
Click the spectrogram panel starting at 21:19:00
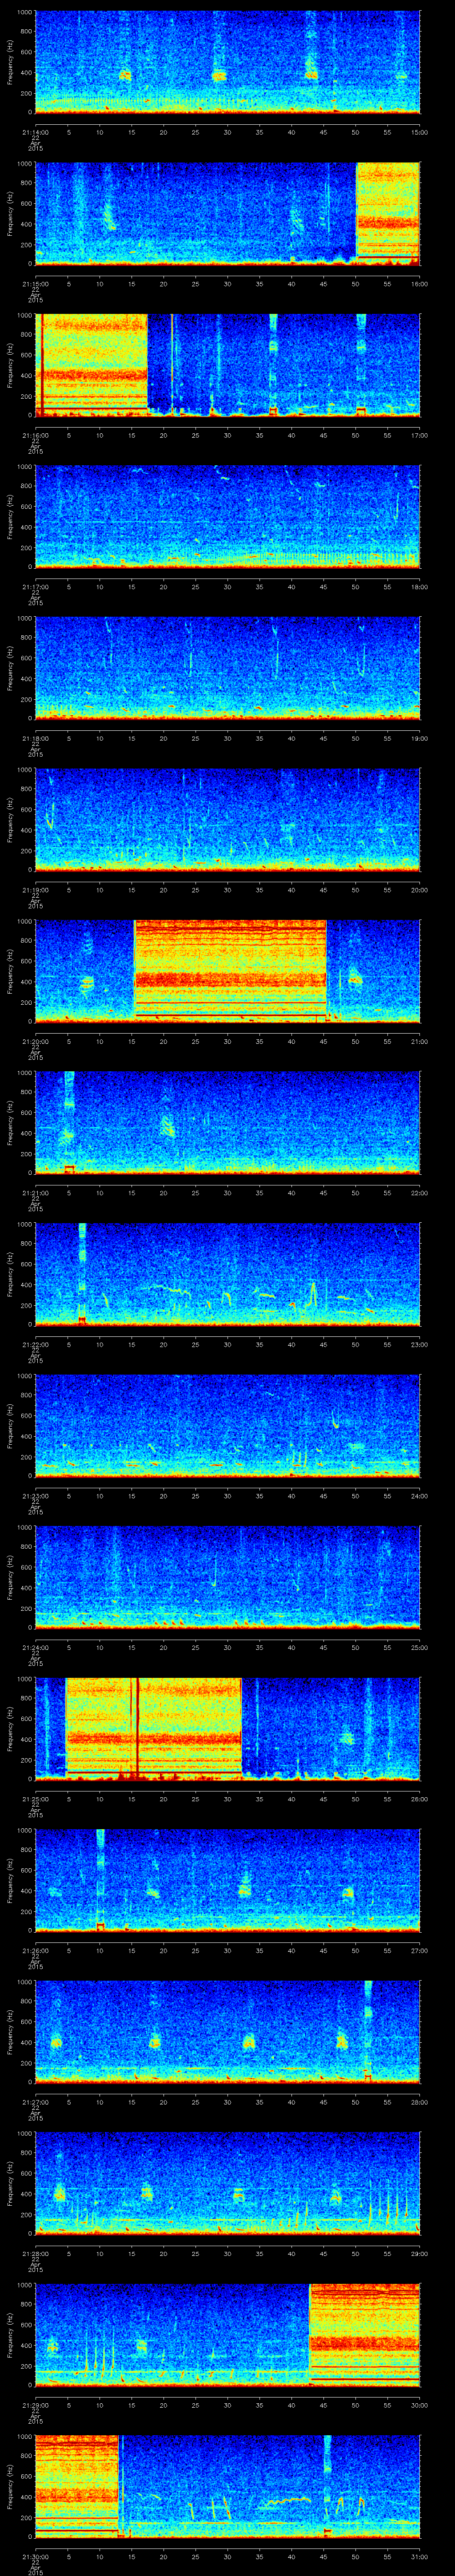(x=228, y=819)
